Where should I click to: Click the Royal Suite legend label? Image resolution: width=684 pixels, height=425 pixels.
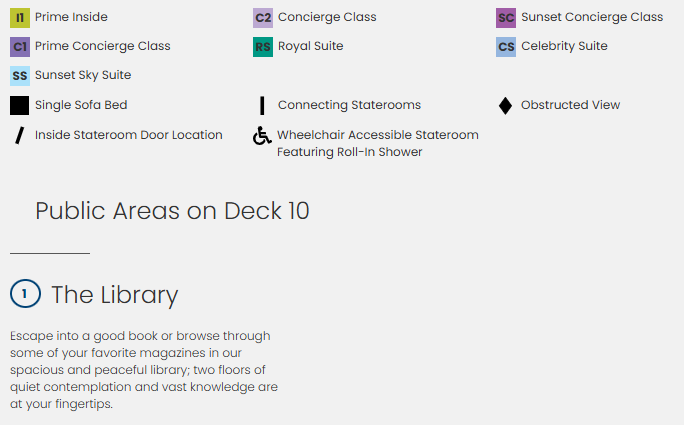(310, 46)
